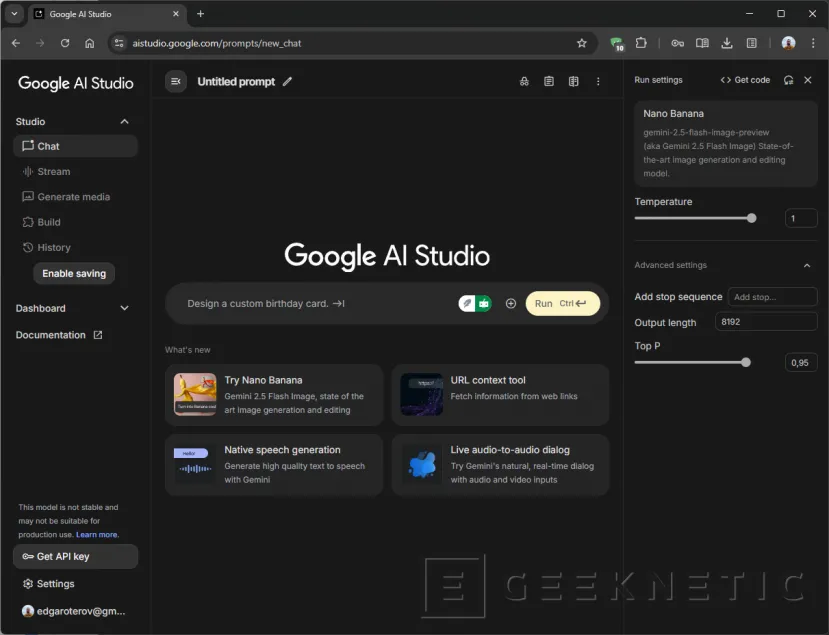Toggle the green robot tool in prompt box
The height and width of the screenshot is (635, 829).
pyautogui.click(x=484, y=303)
